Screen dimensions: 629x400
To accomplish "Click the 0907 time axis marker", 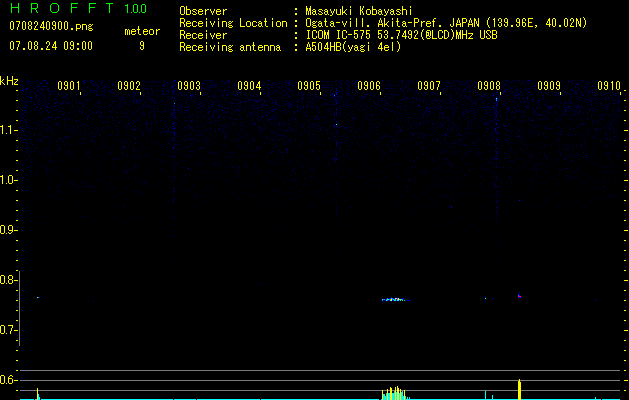I will click(428, 86).
